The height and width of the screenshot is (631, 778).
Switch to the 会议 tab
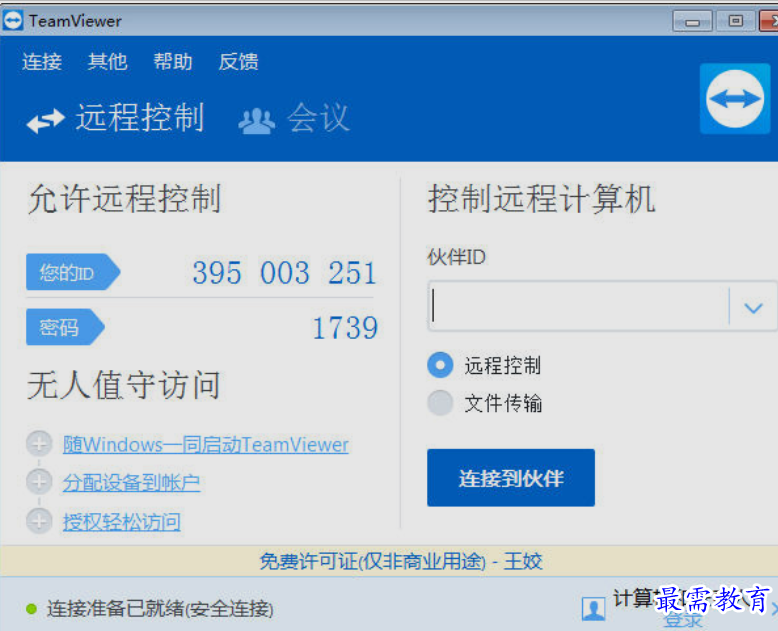(x=294, y=119)
